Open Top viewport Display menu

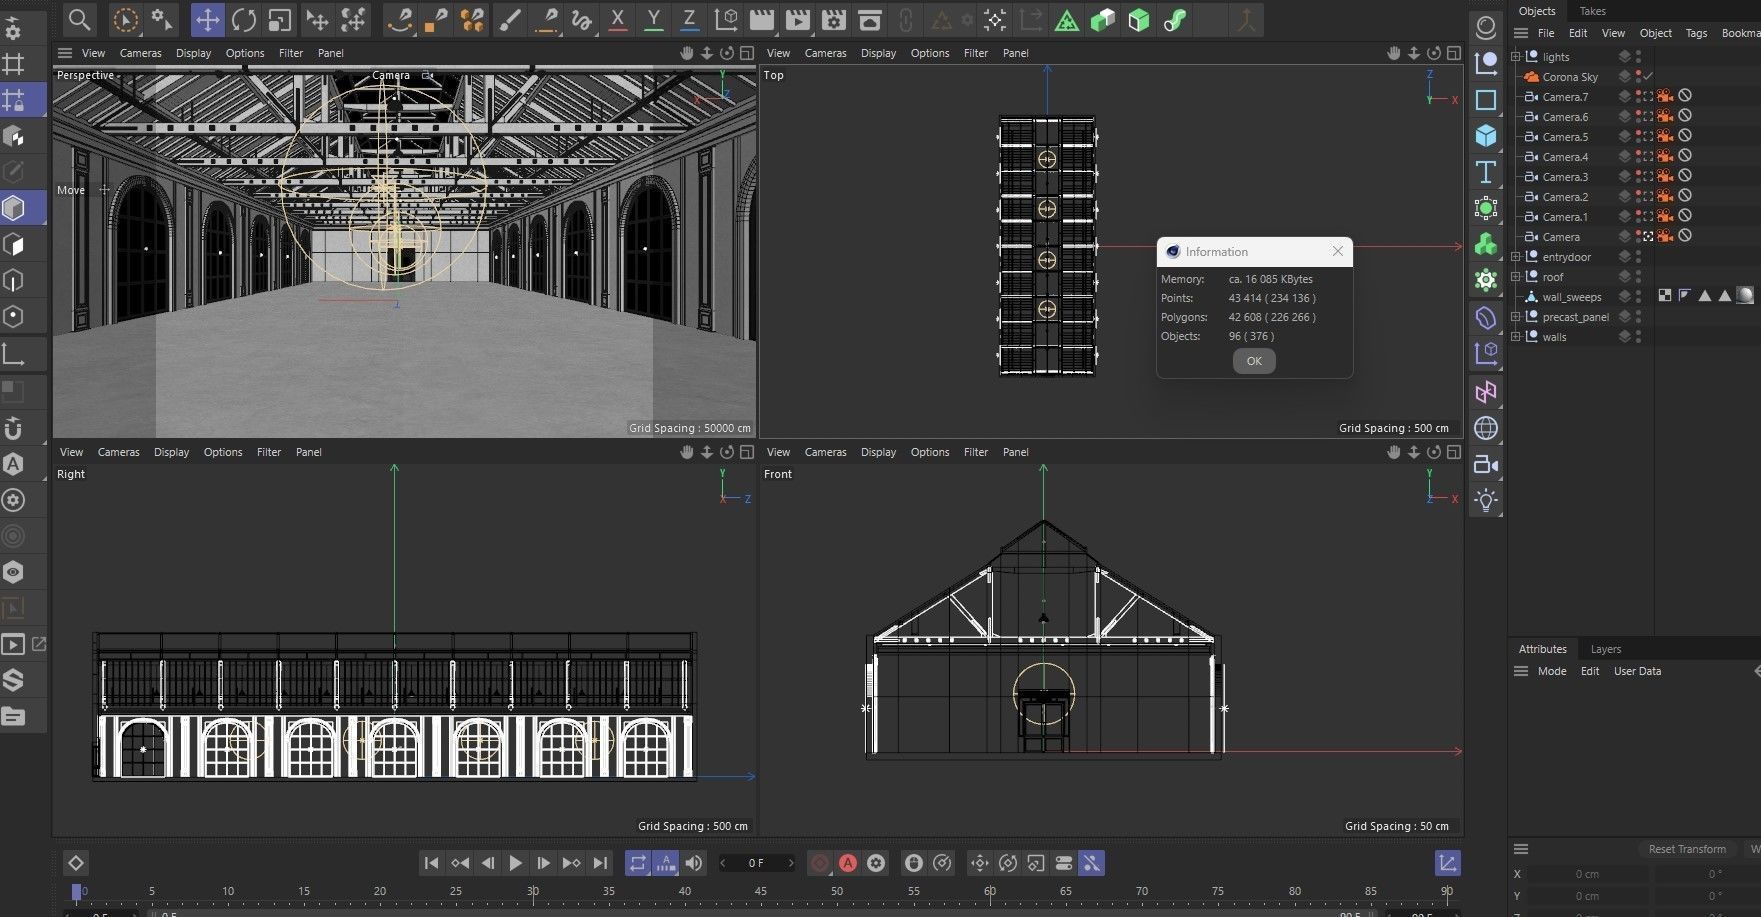878,53
